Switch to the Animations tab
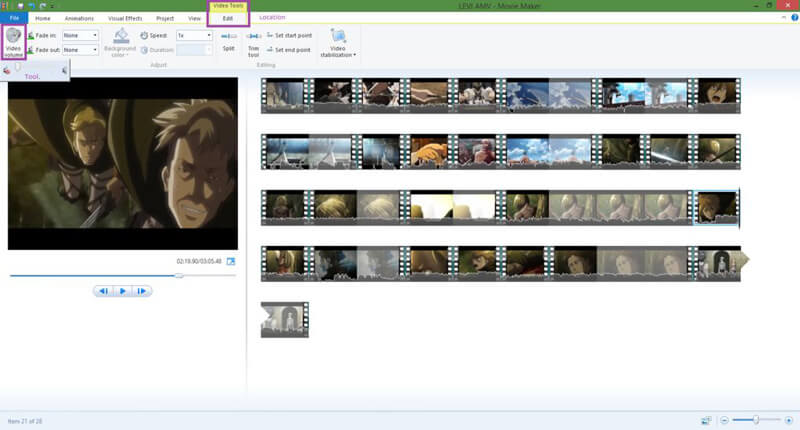The width and height of the screenshot is (800, 430). pyautogui.click(x=79, y=18)
